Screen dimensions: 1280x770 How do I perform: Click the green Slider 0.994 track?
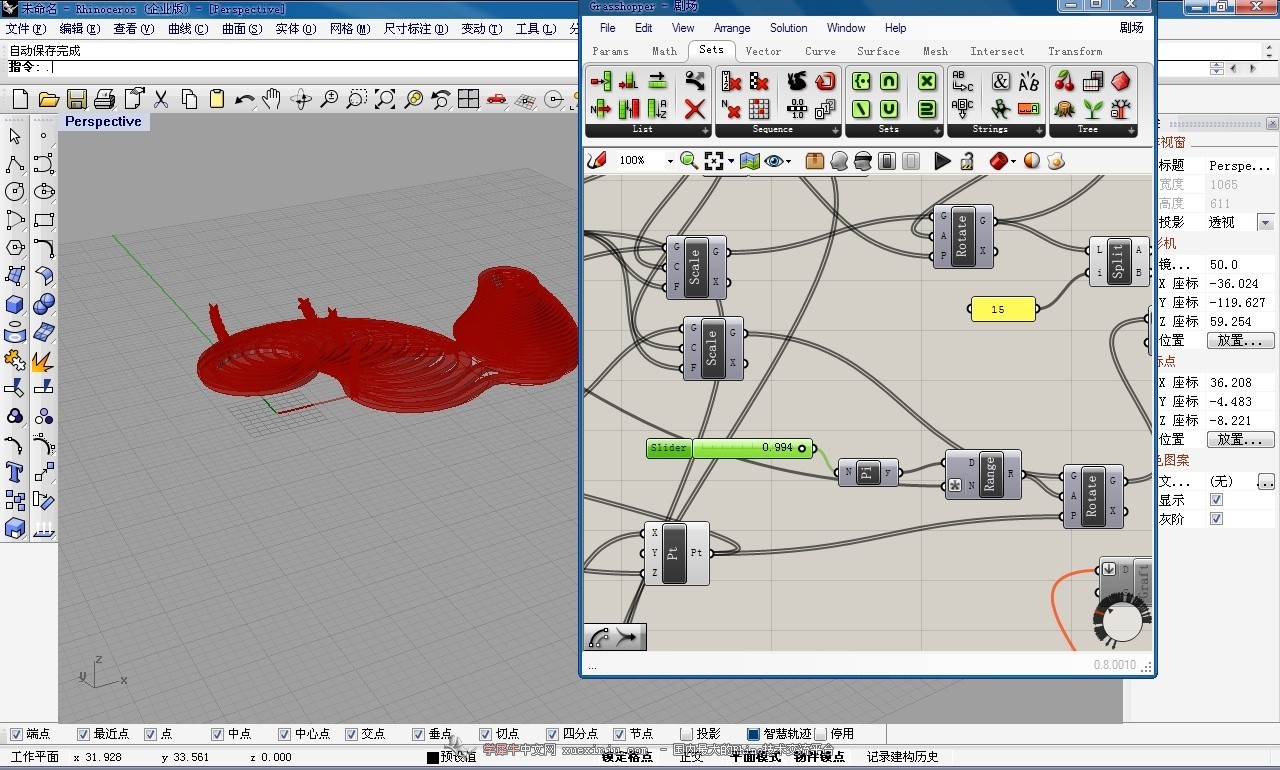pyautogui.click(x=753, y=448)
